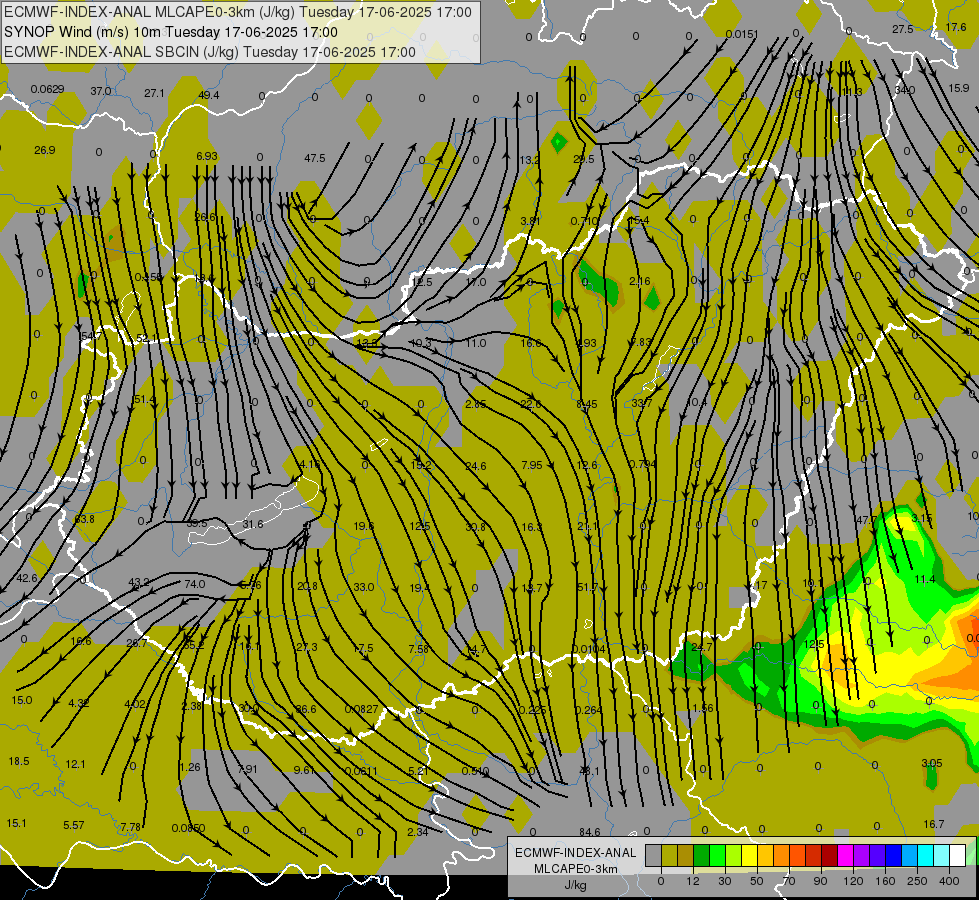Click map value 74.0

pyautogui.click(x=195, y=584)
